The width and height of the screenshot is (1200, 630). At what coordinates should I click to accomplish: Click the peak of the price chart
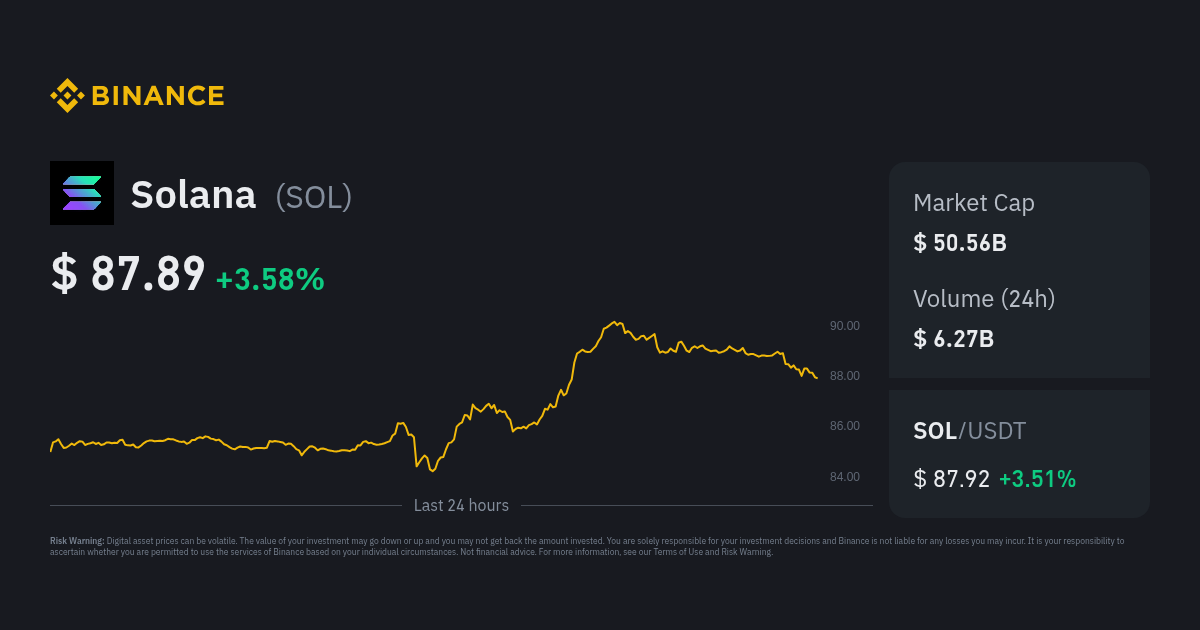615,322
